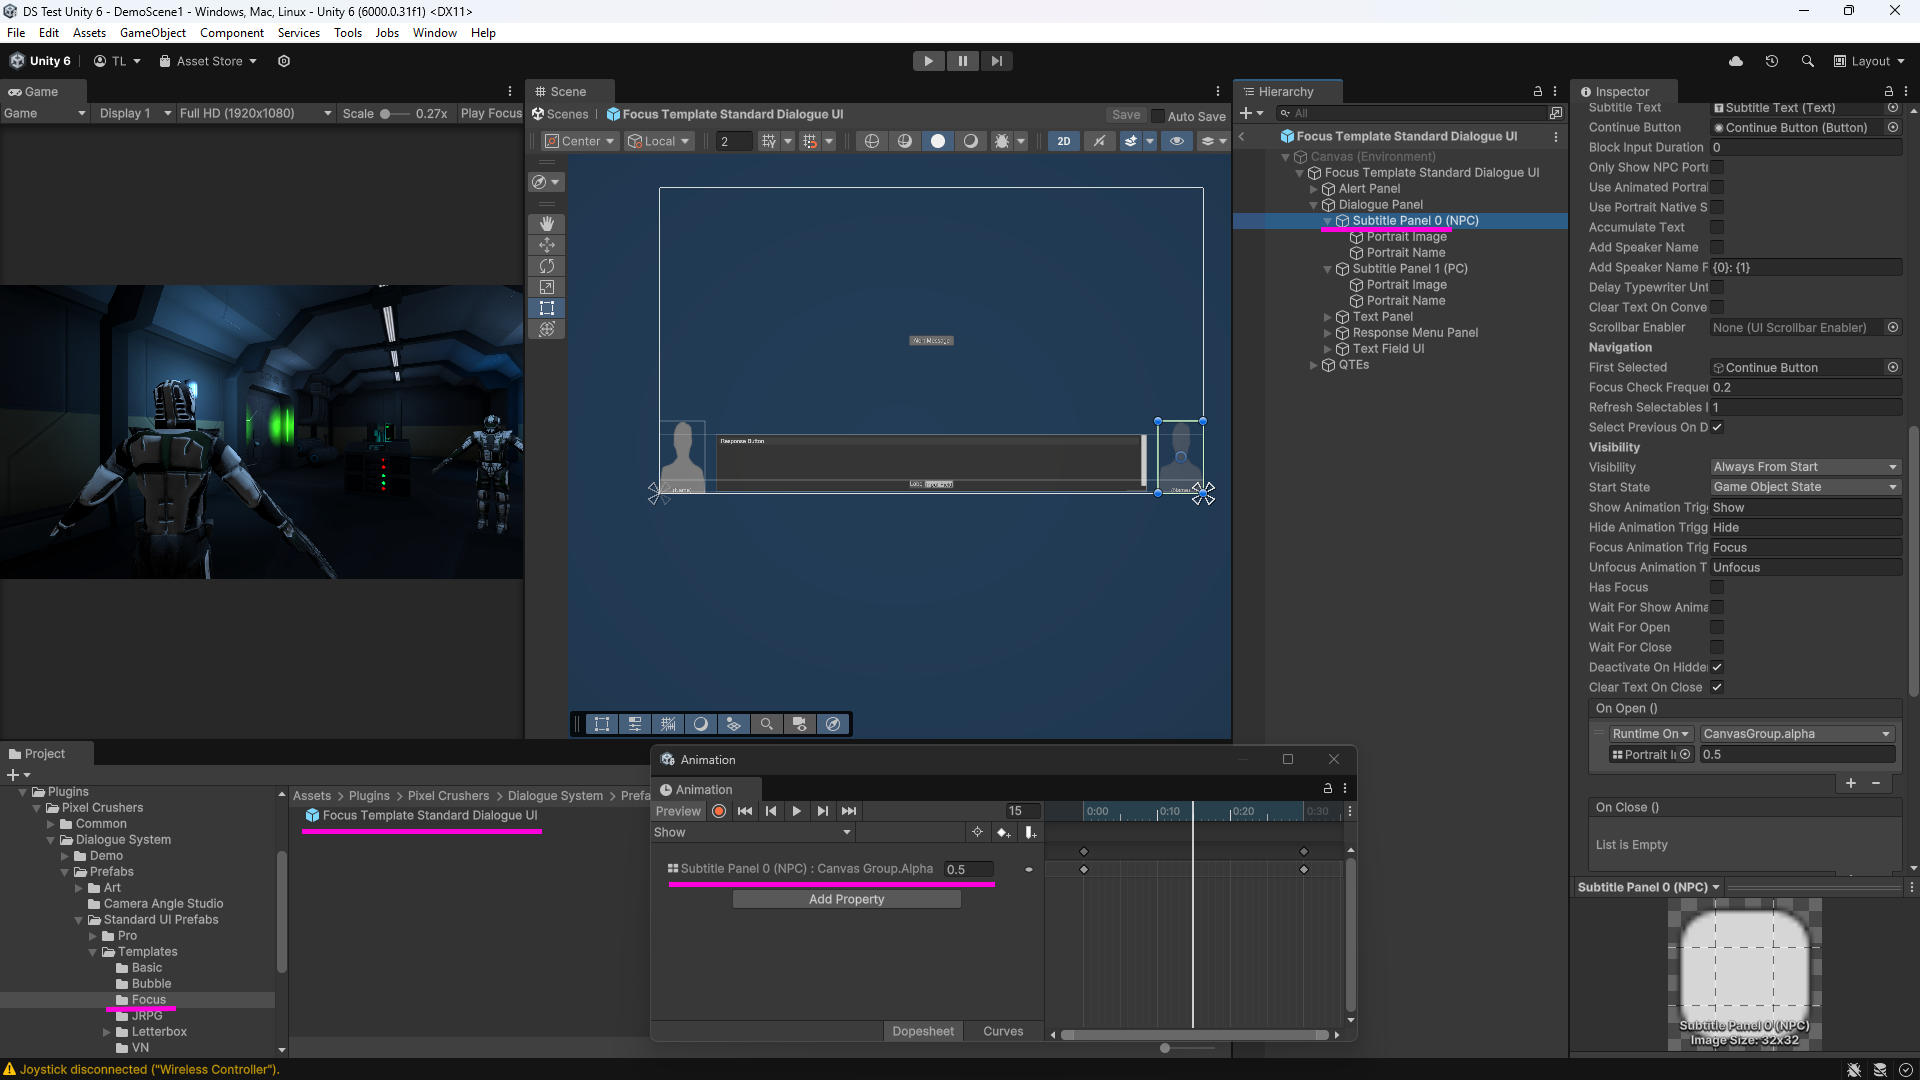Go to first keyframe in Animation

pos(745,811)
